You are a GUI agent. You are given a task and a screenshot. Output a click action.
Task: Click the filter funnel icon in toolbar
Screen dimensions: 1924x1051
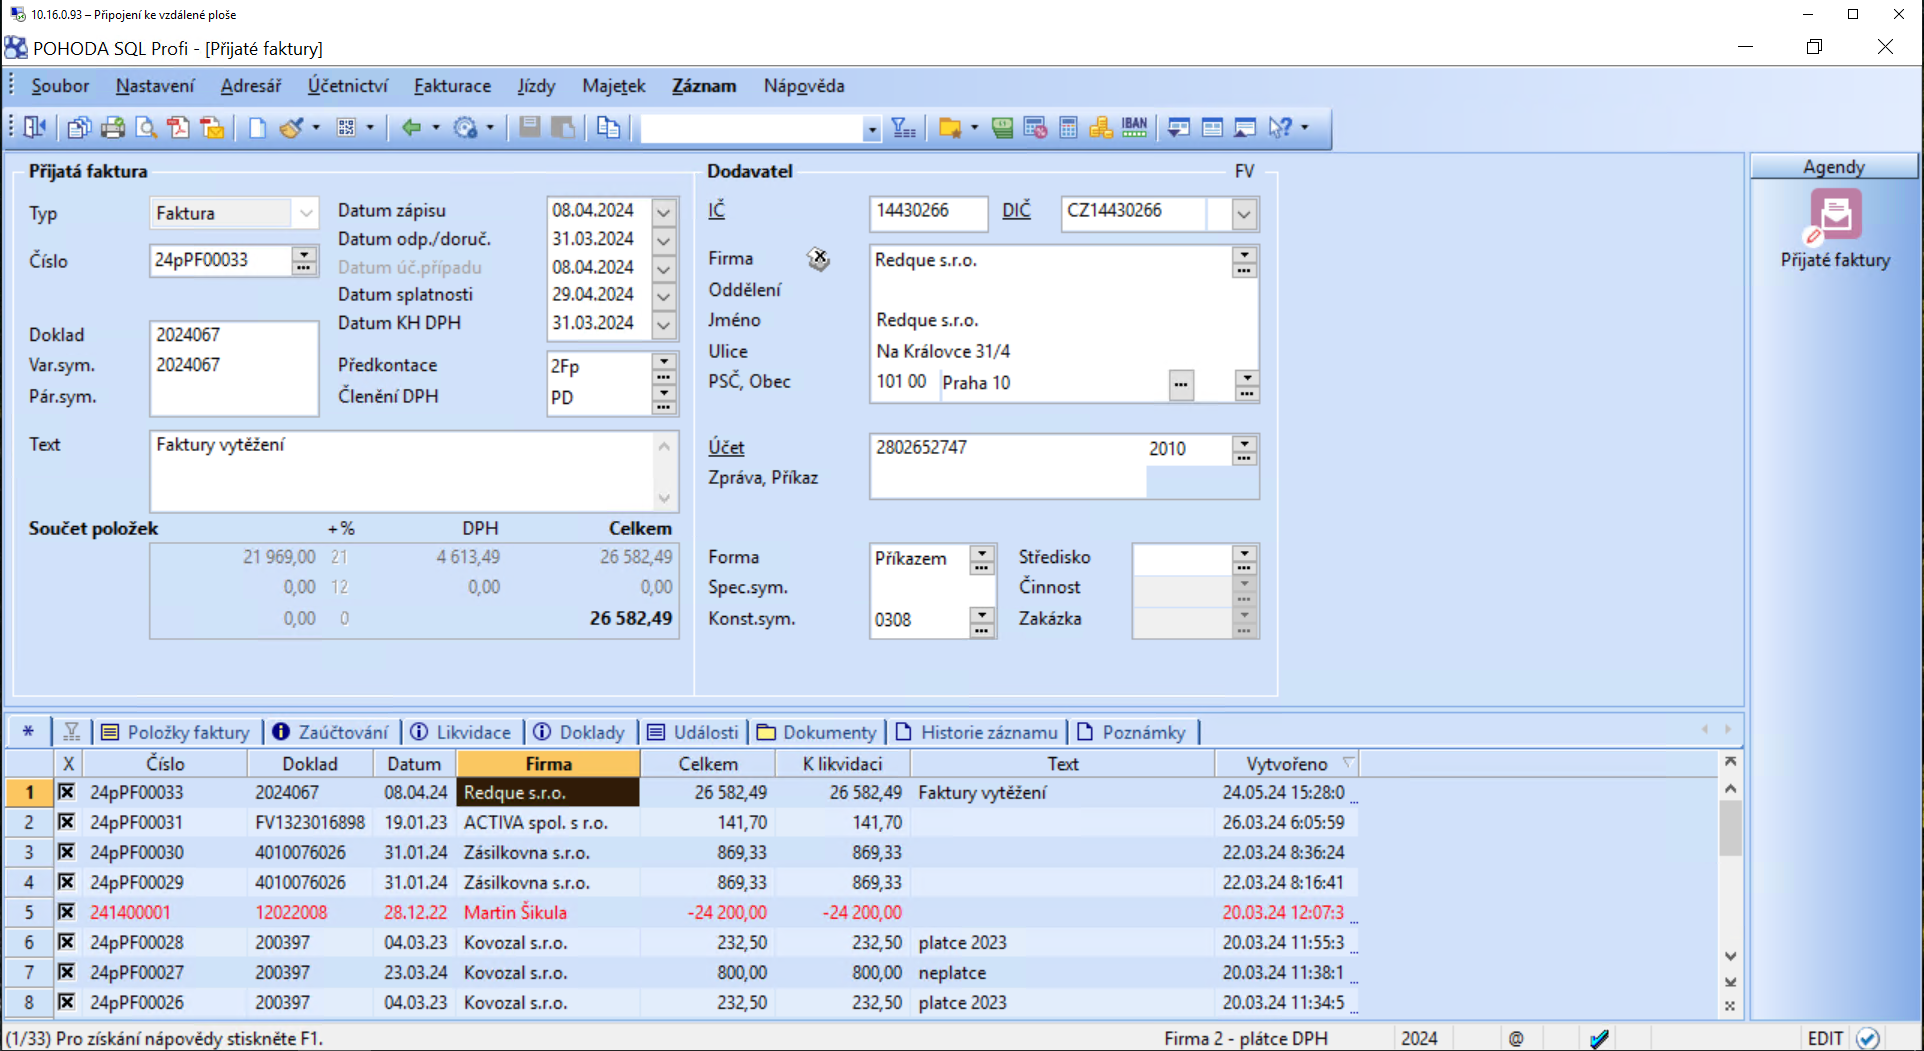[902, 128]
